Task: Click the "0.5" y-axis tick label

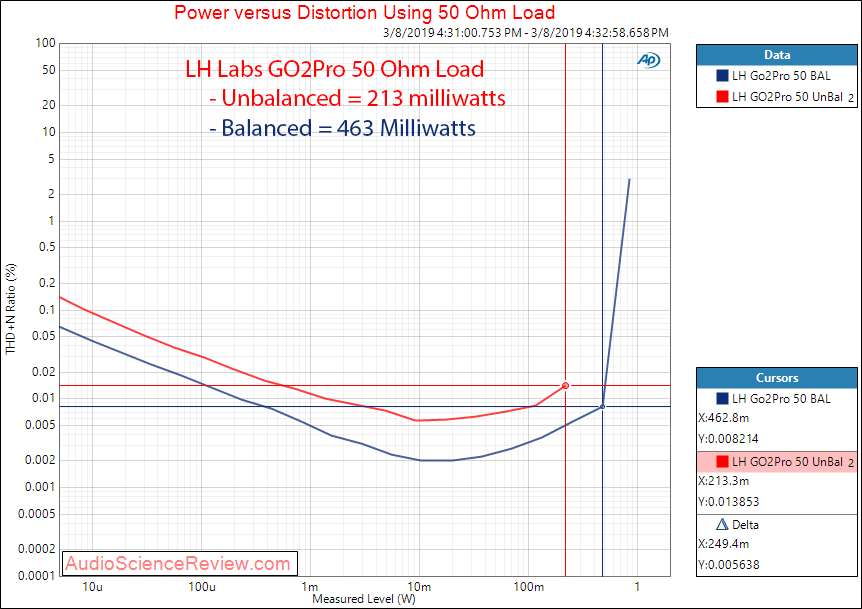Action: pos(47,247)
